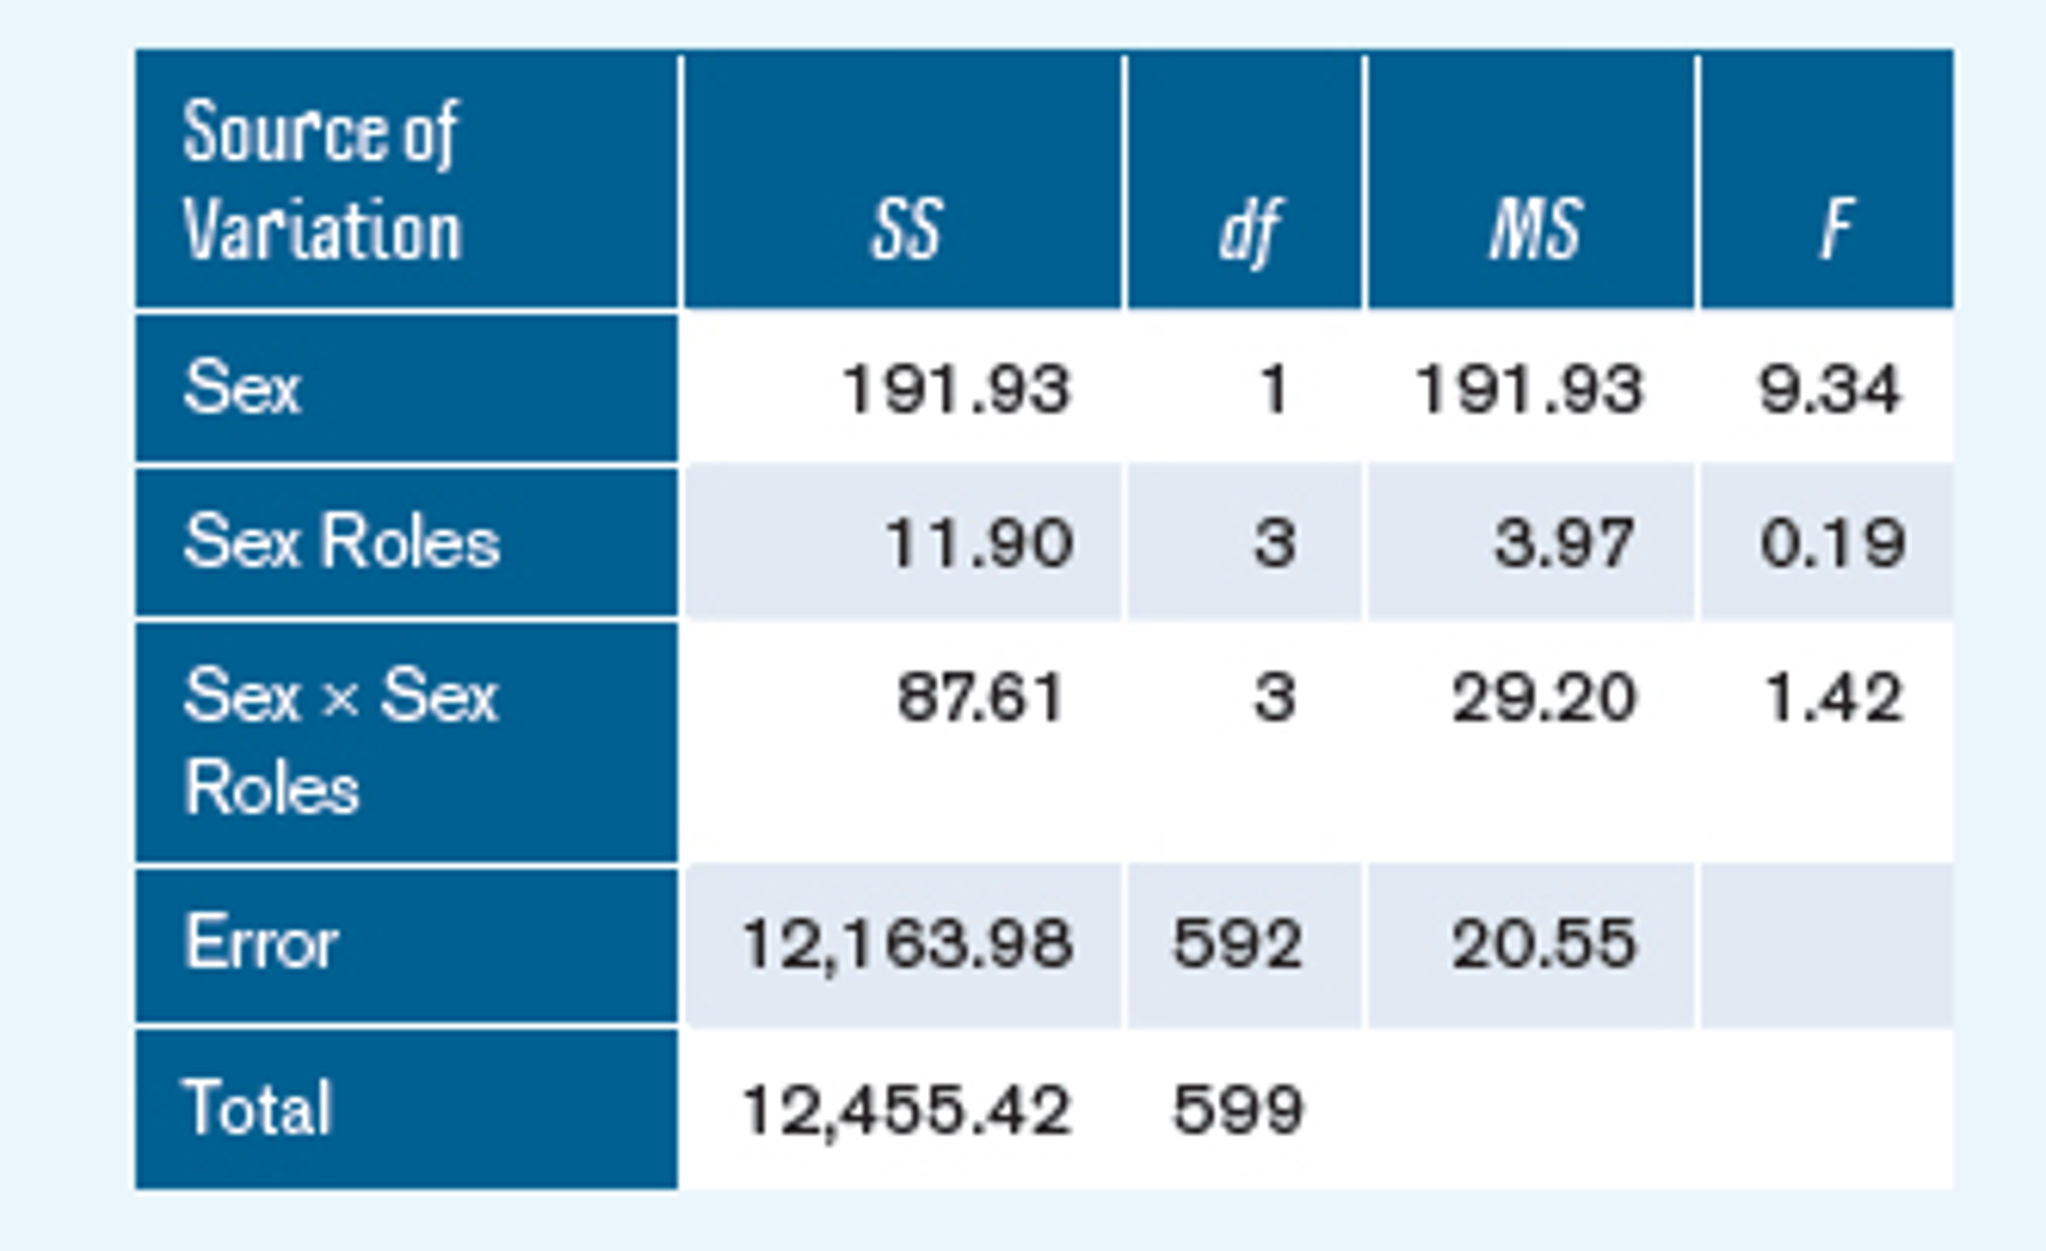Click the Total SS value 12,455.42
The width and height of the screenshot is (2046, 1251).
[x=906, y=1109]
